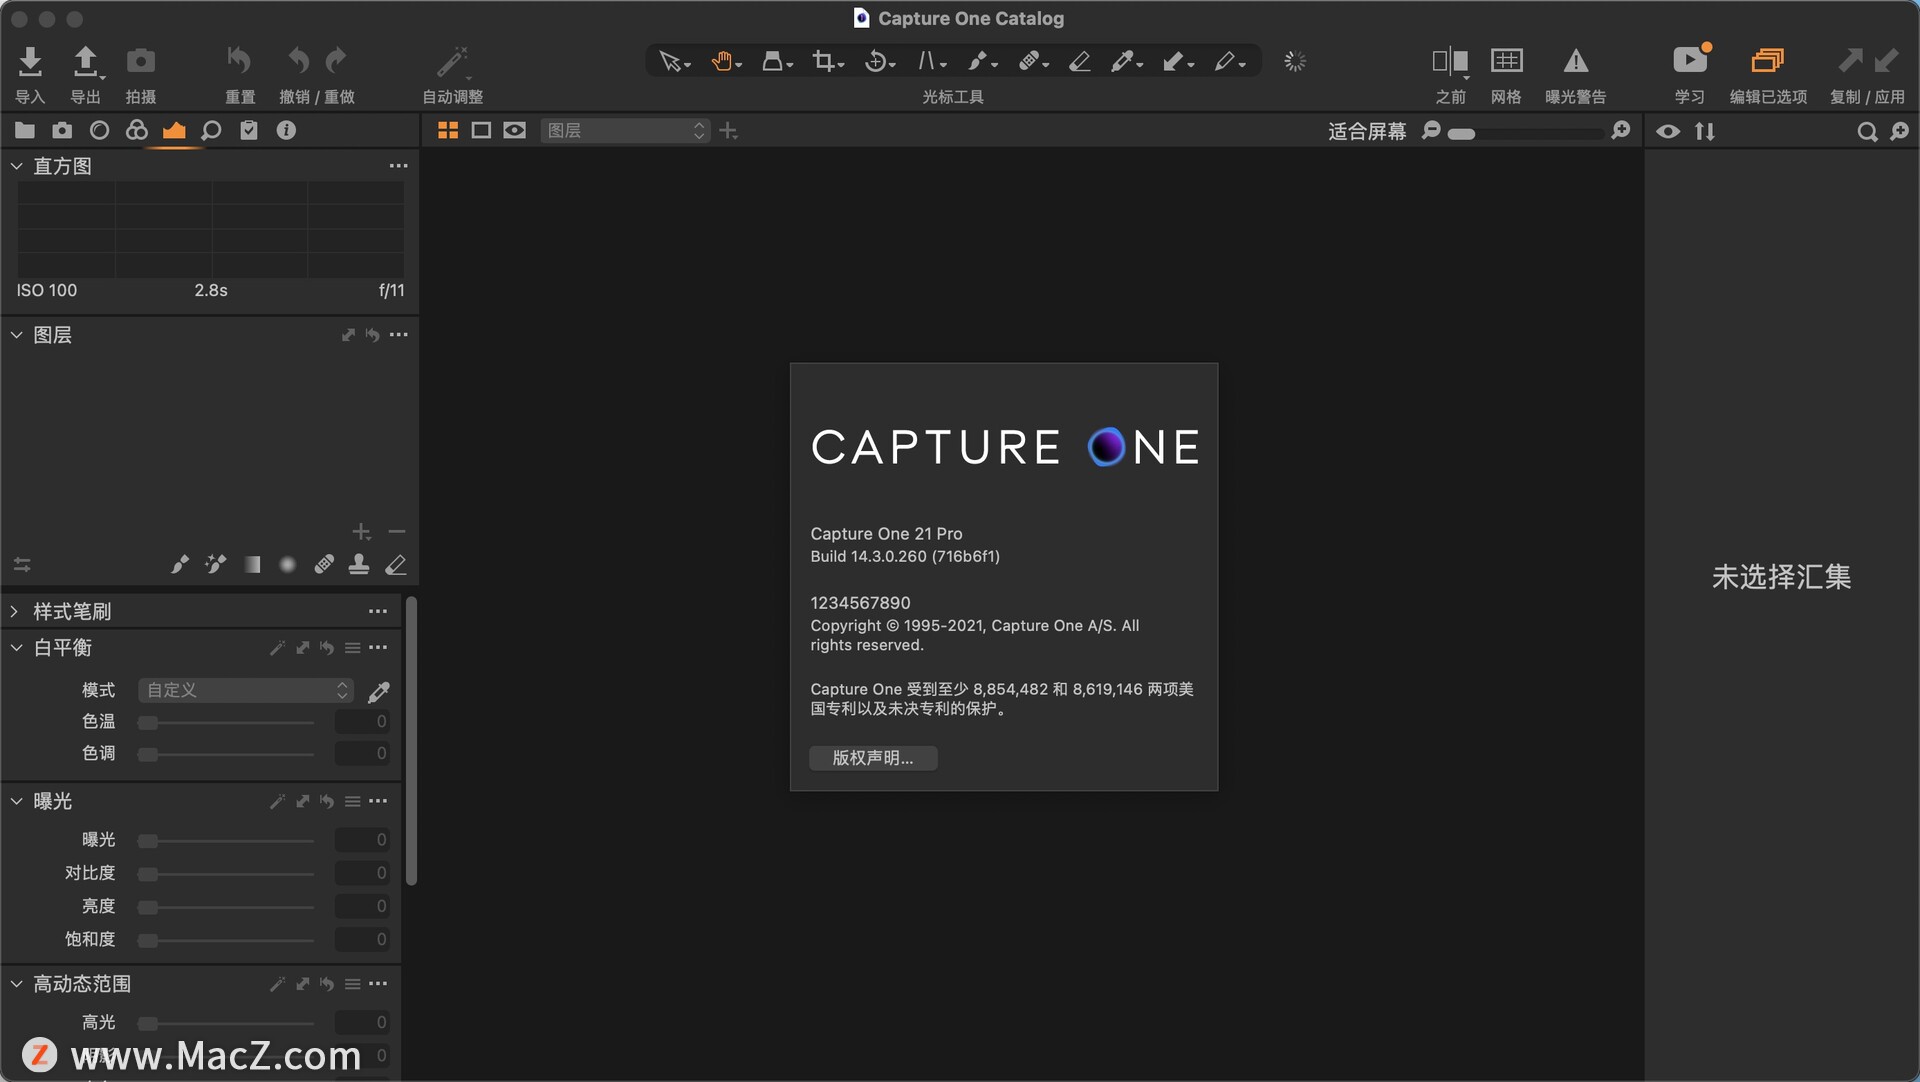Click the 版权声明... button in About dialog
The height and width of the screenshot is (1082, 1920).
click(x=873, y=758)
